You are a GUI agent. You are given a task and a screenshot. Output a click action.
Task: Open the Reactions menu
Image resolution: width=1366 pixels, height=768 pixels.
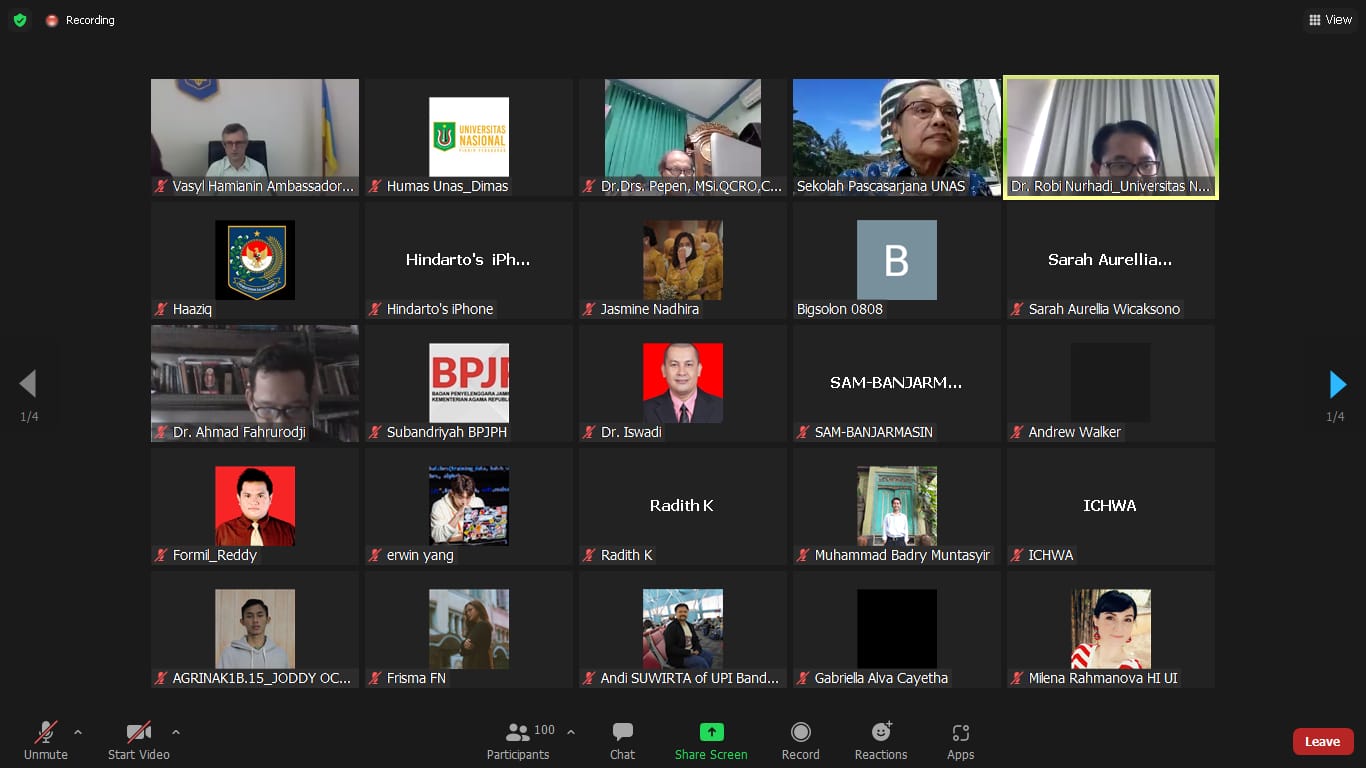pyautogui.click(x=881, y=740)
